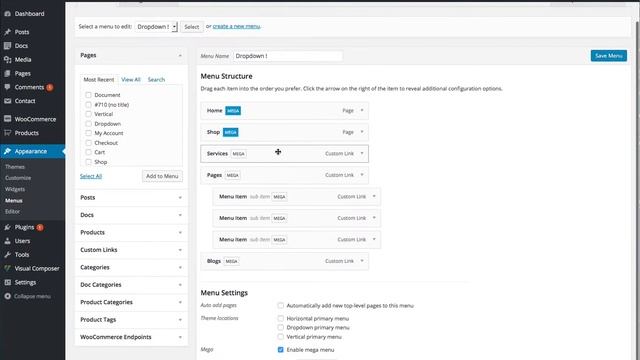
Task: Check the Vertical primary menu location
Action: coord(280,337)
